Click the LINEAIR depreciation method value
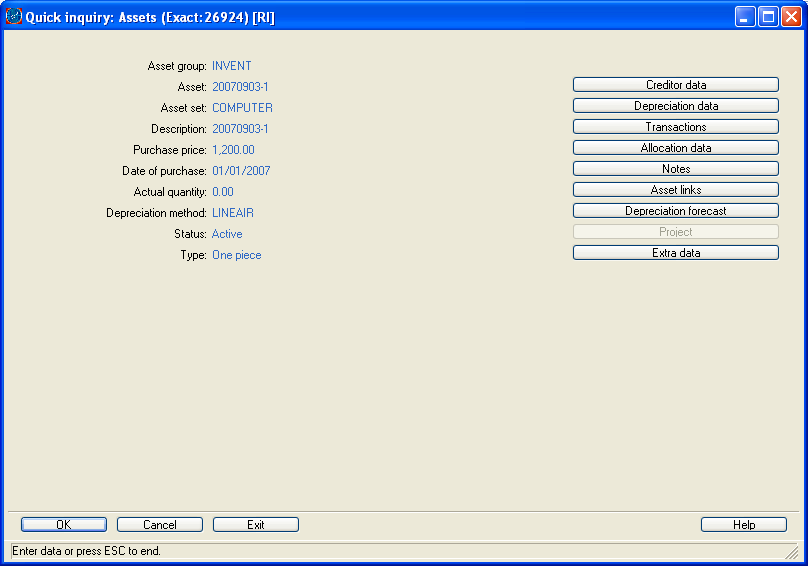This screenshot has width=808, height=566. [x=232, y=213]
